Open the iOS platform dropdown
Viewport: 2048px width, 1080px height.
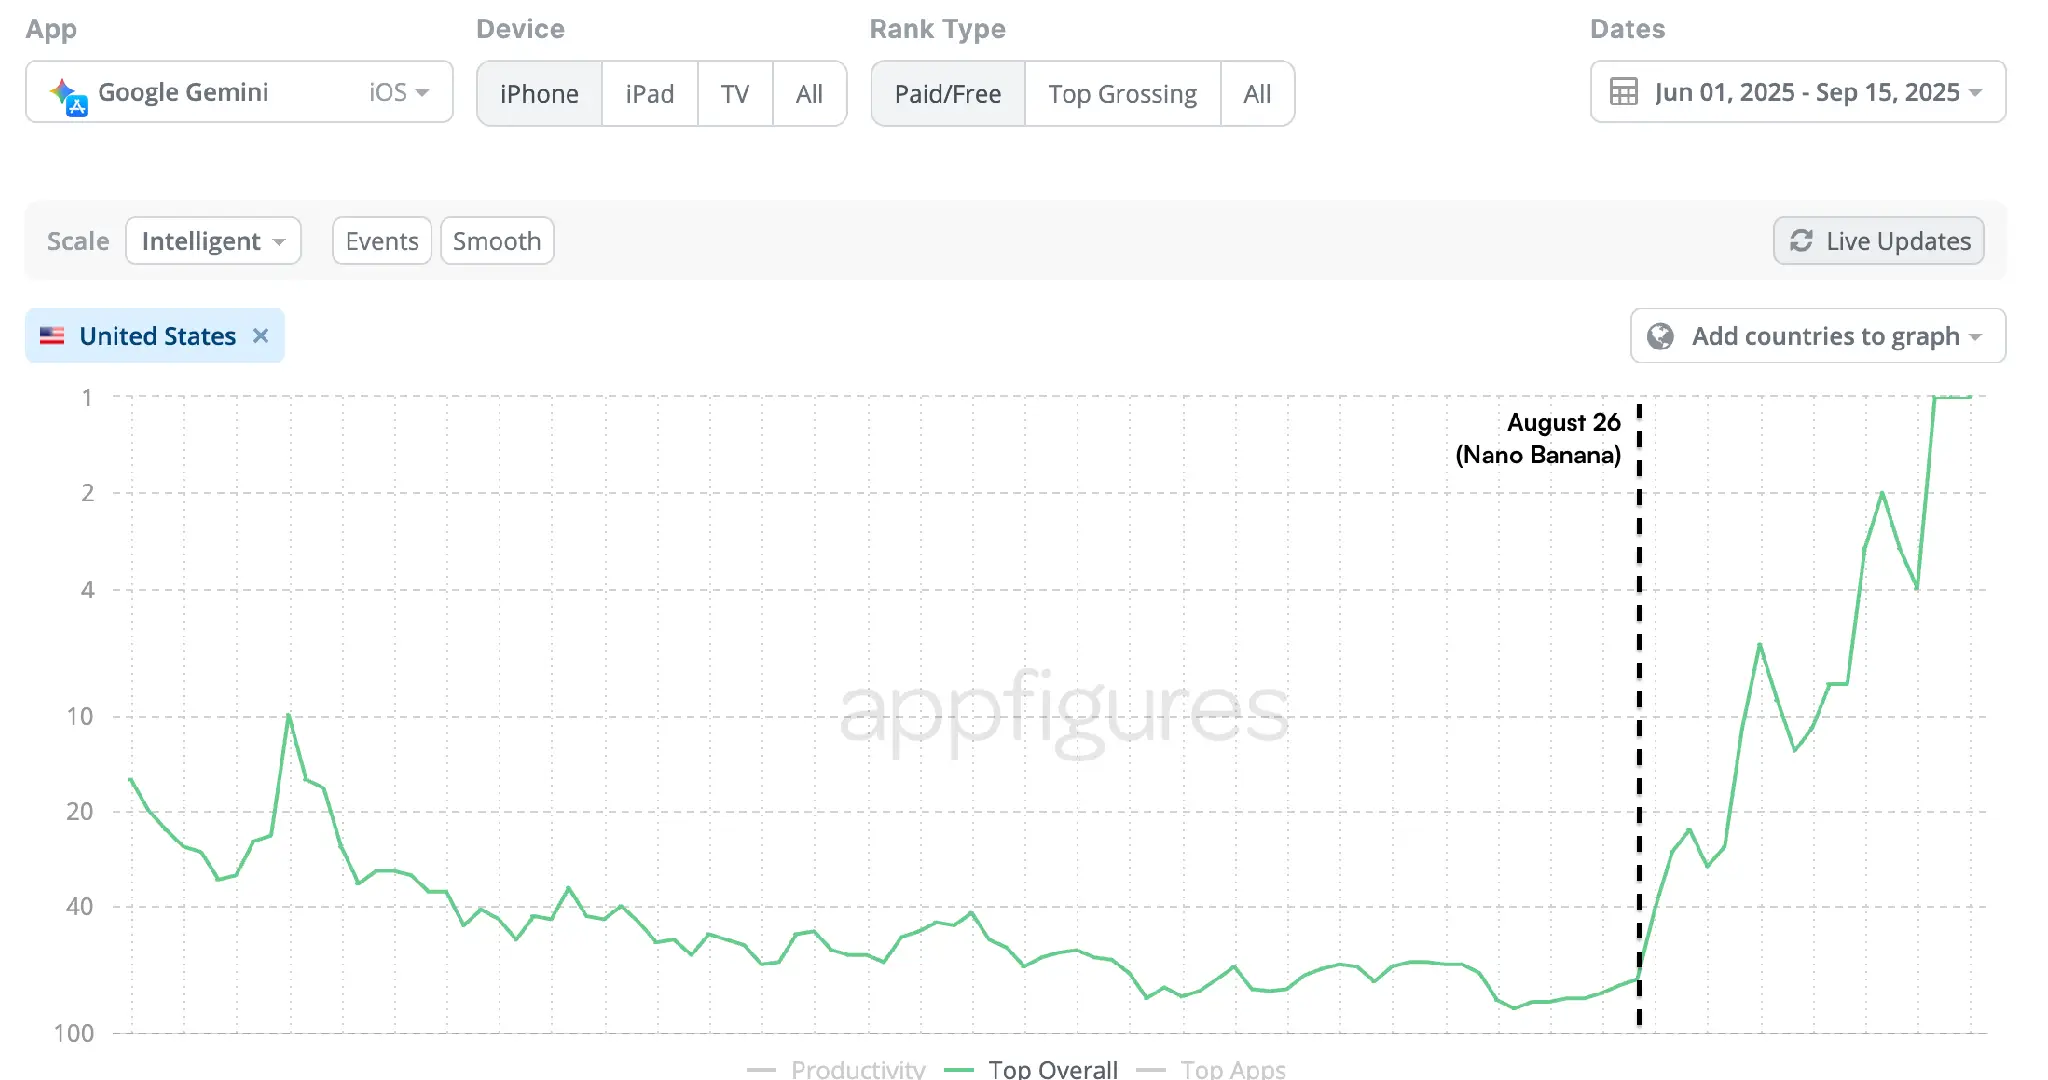tap(398, 93)
